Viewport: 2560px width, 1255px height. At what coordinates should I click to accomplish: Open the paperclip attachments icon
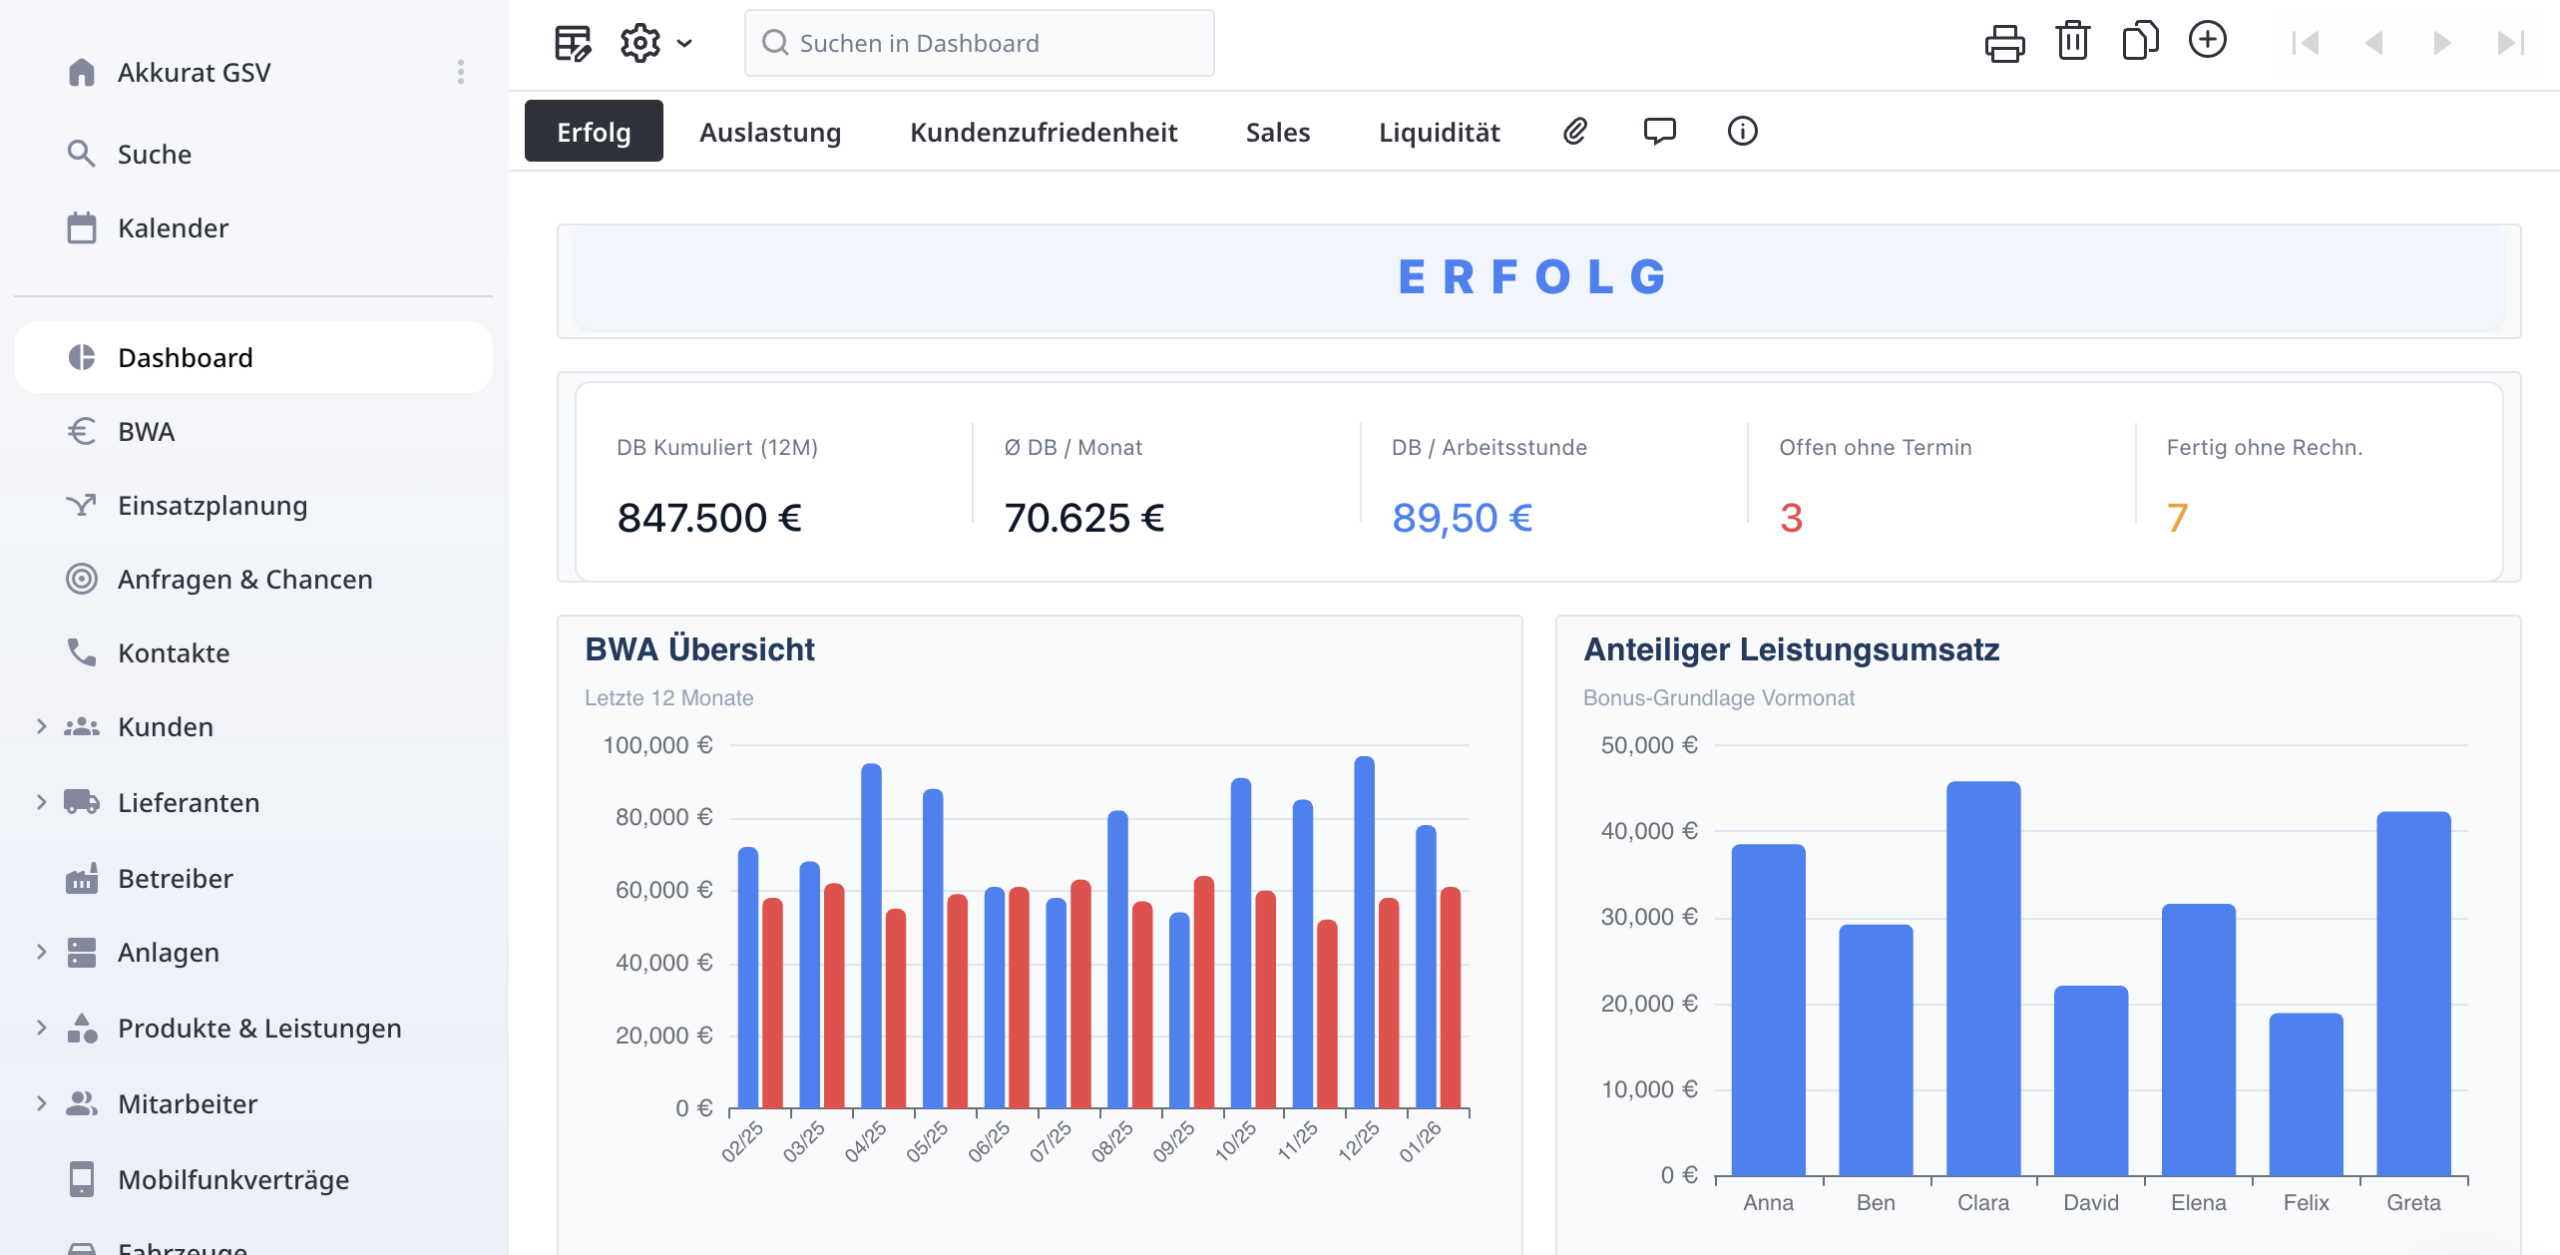[1575, 131]
